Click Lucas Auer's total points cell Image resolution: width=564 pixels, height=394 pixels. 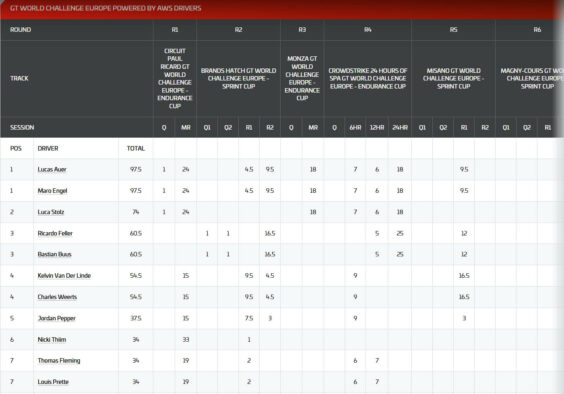136,169
